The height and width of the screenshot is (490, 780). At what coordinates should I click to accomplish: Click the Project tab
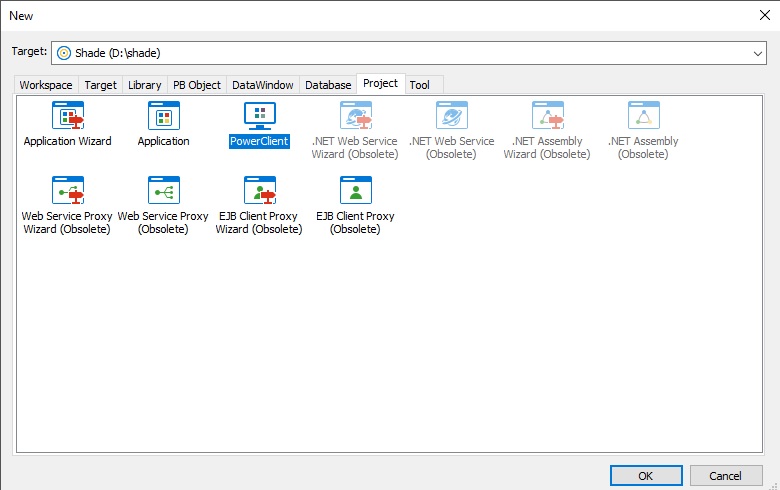tap(381, 84)
